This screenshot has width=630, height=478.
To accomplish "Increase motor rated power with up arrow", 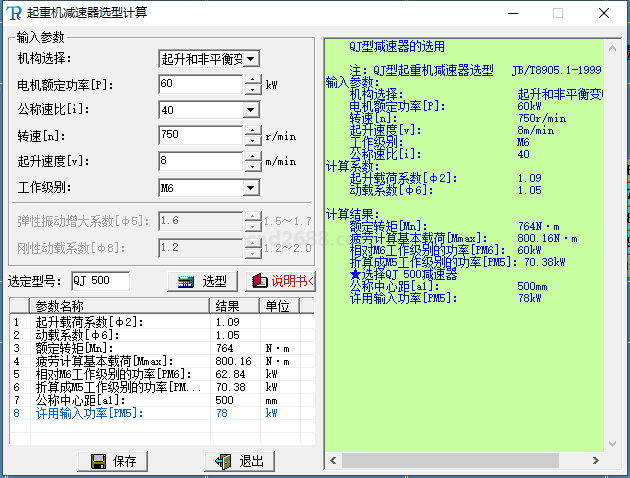I will pos(253,79).
